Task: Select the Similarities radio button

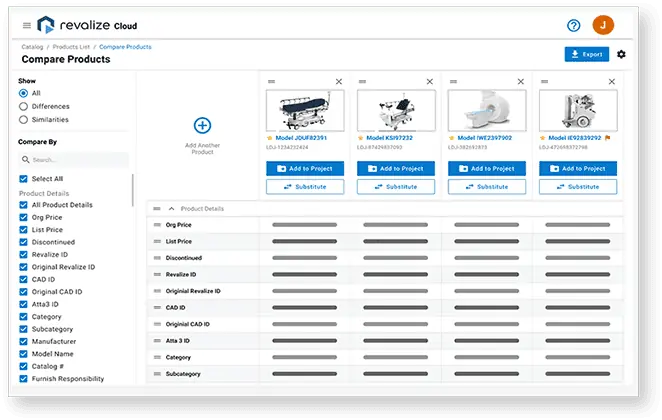Action: (x=23, y=119)
